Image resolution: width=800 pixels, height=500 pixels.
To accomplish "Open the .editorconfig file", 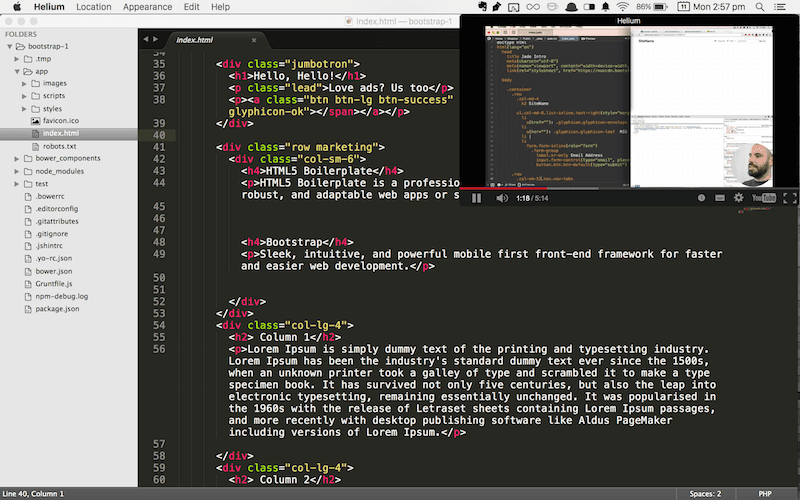I will pyautogui.click(x=57, y=209).
